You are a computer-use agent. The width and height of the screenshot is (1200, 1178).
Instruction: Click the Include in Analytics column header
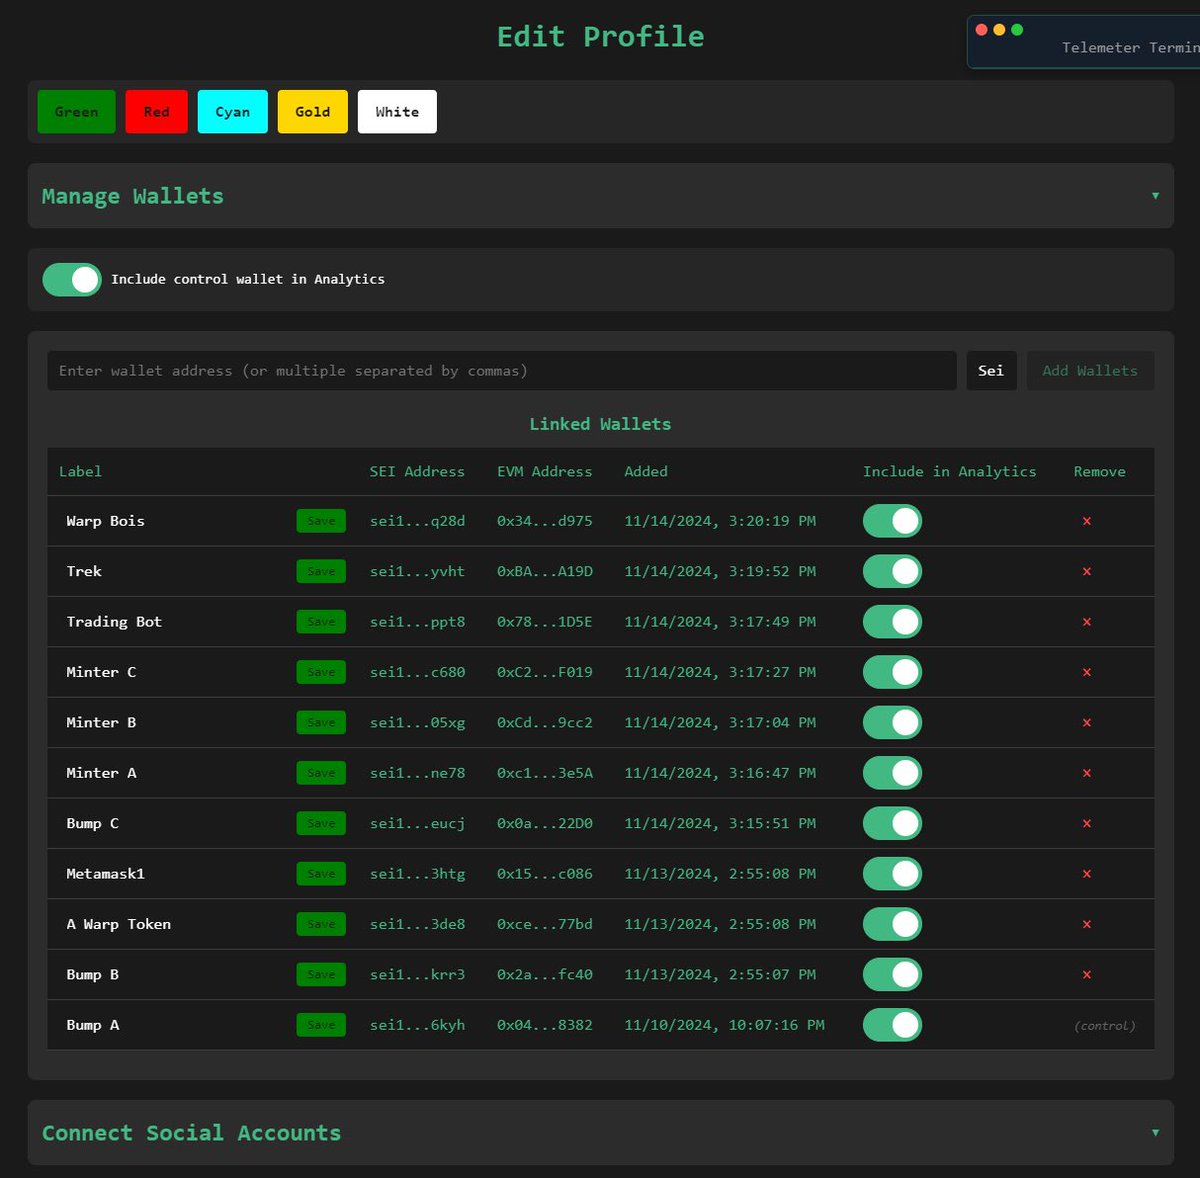click(x=950, y=472)
